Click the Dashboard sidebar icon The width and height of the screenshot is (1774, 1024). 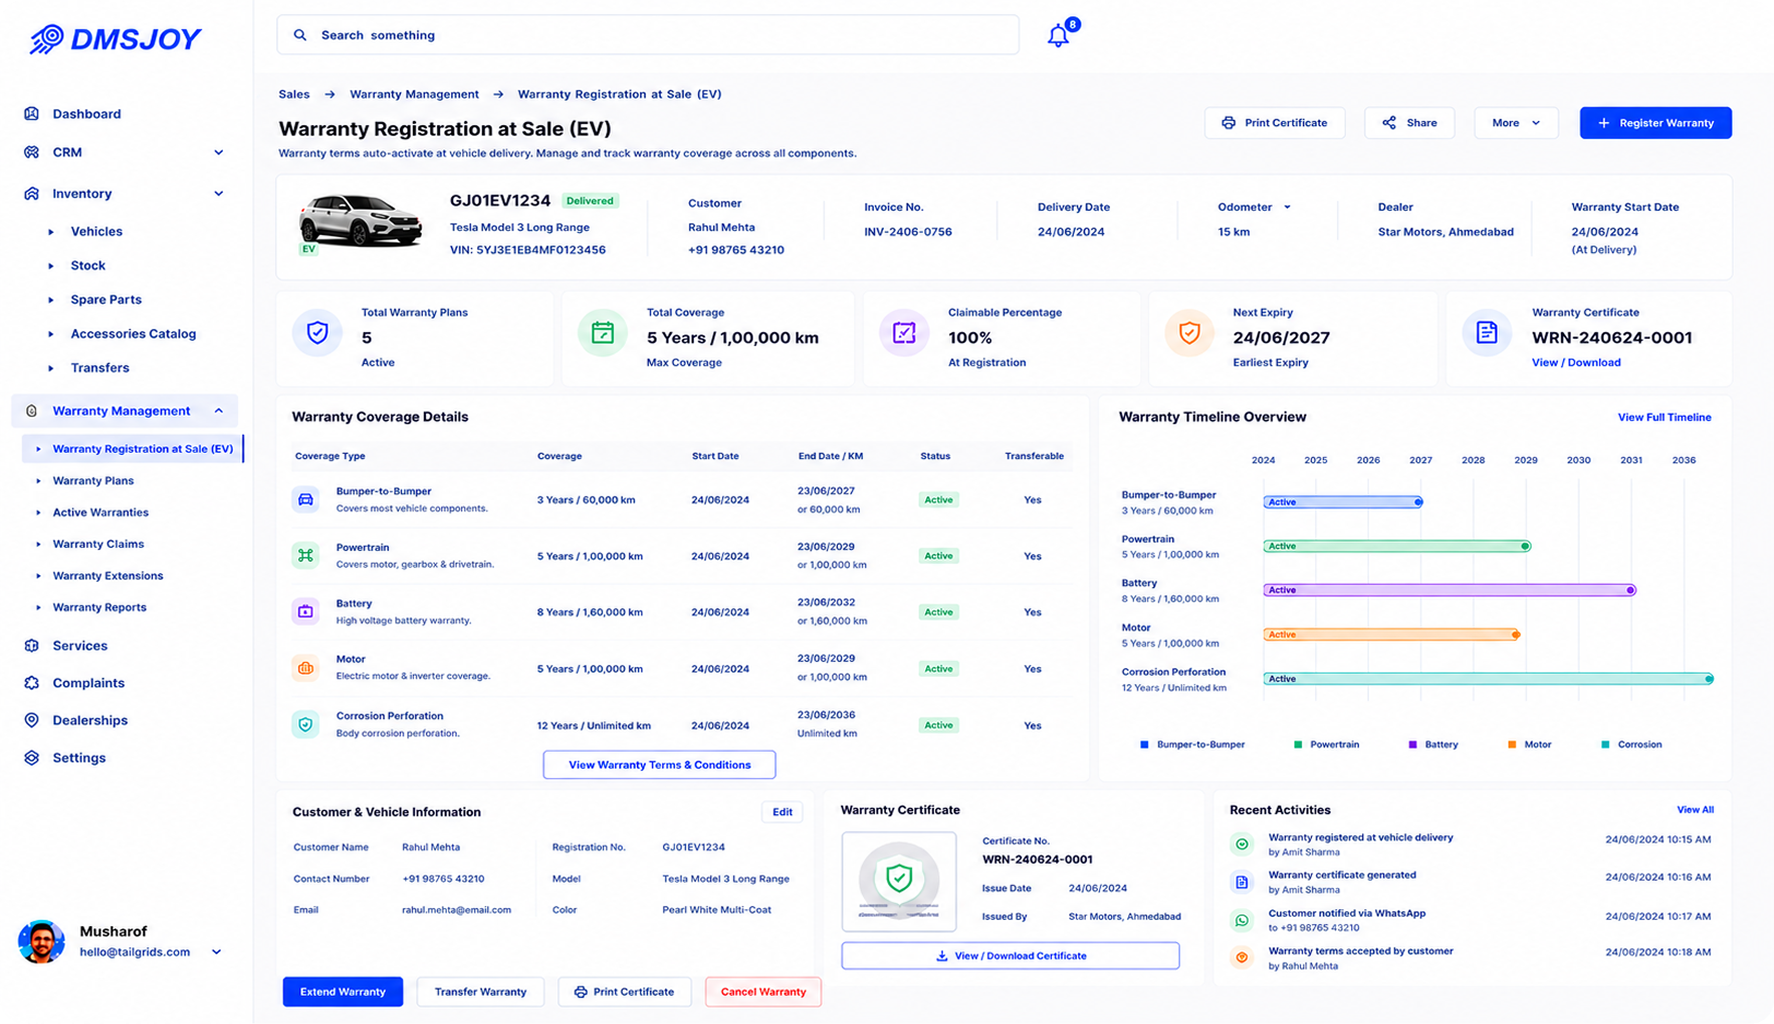(32, 114)
